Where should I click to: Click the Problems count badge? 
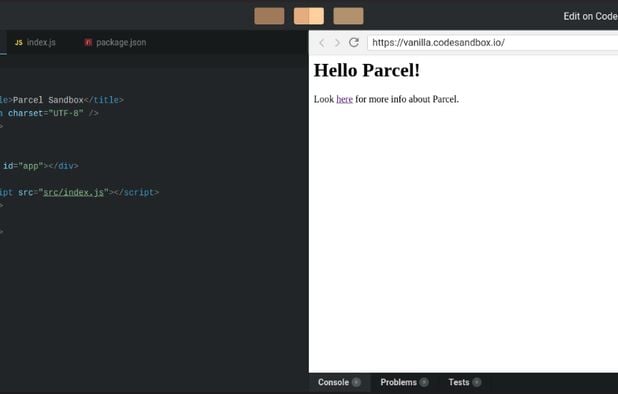[424, 382]
